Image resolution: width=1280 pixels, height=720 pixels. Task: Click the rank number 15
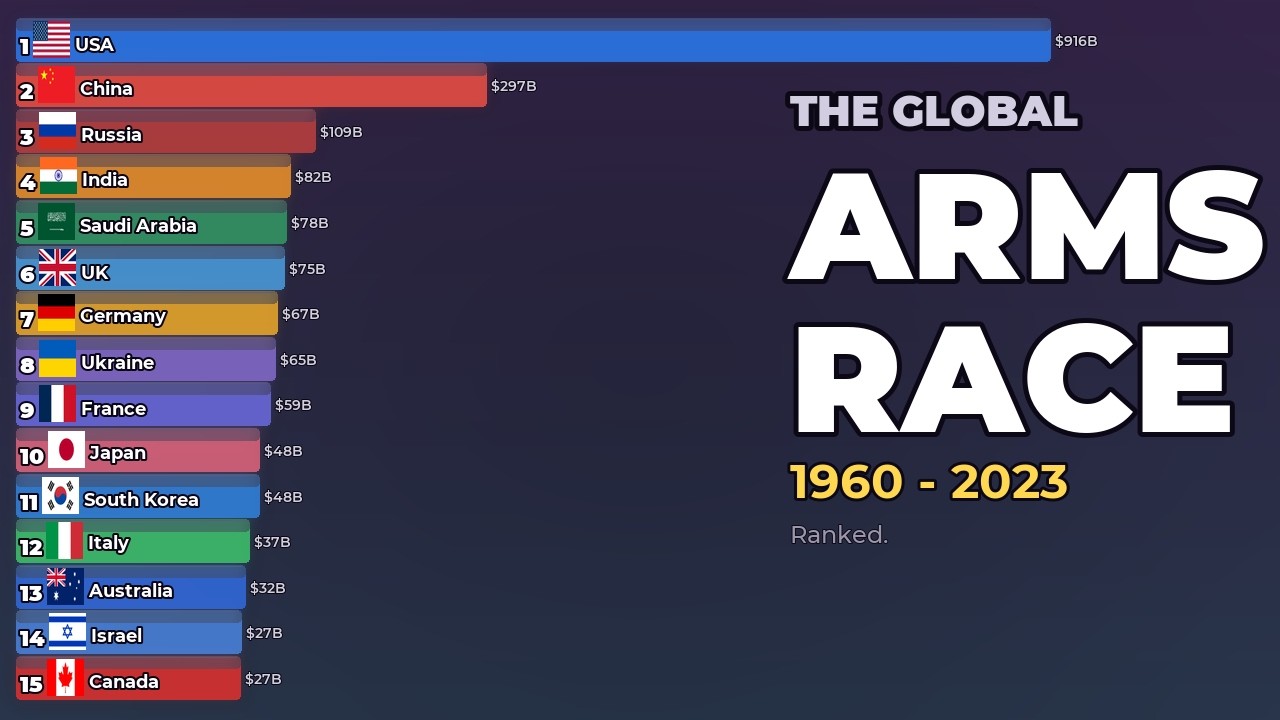coord(31,685)
